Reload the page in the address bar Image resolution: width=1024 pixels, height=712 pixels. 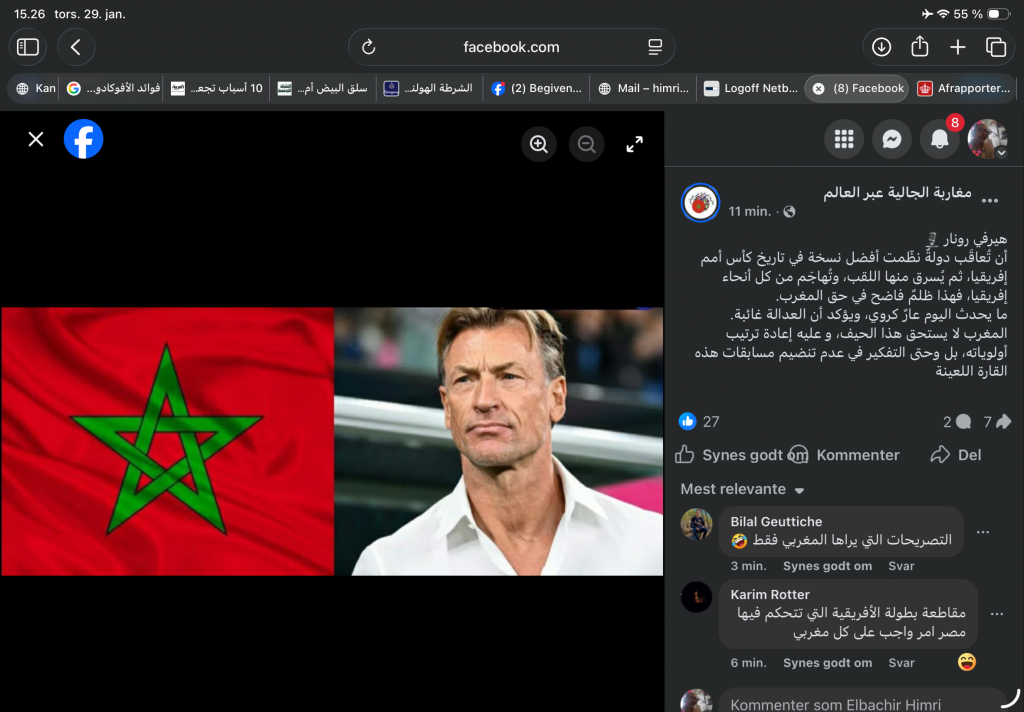[x=368, y=47]
